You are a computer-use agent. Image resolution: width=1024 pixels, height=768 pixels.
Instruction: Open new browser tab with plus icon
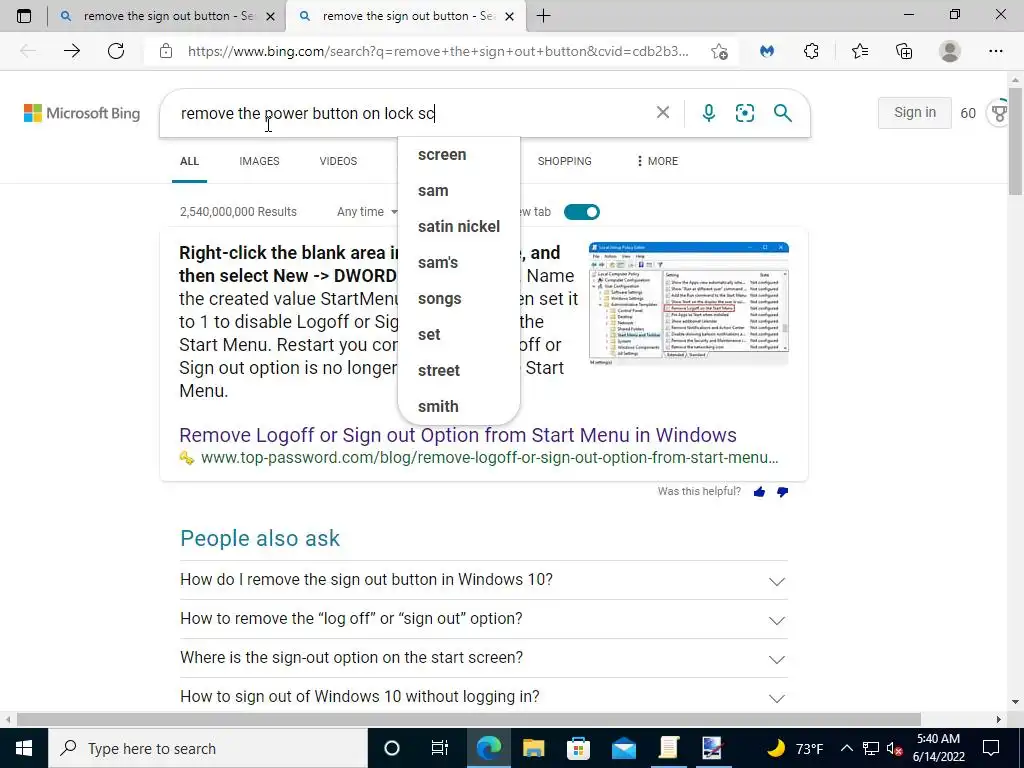point(543,16)
